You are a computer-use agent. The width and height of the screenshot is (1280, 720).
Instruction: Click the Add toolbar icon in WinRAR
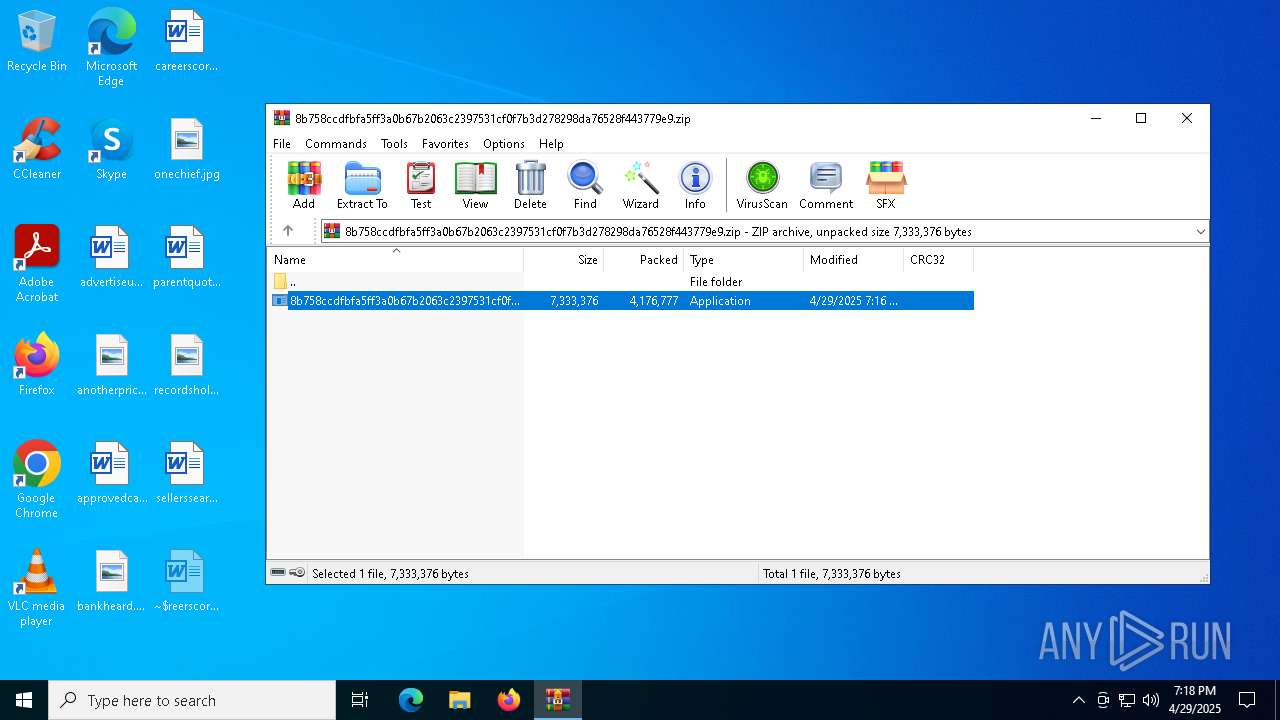pos(304,185)
